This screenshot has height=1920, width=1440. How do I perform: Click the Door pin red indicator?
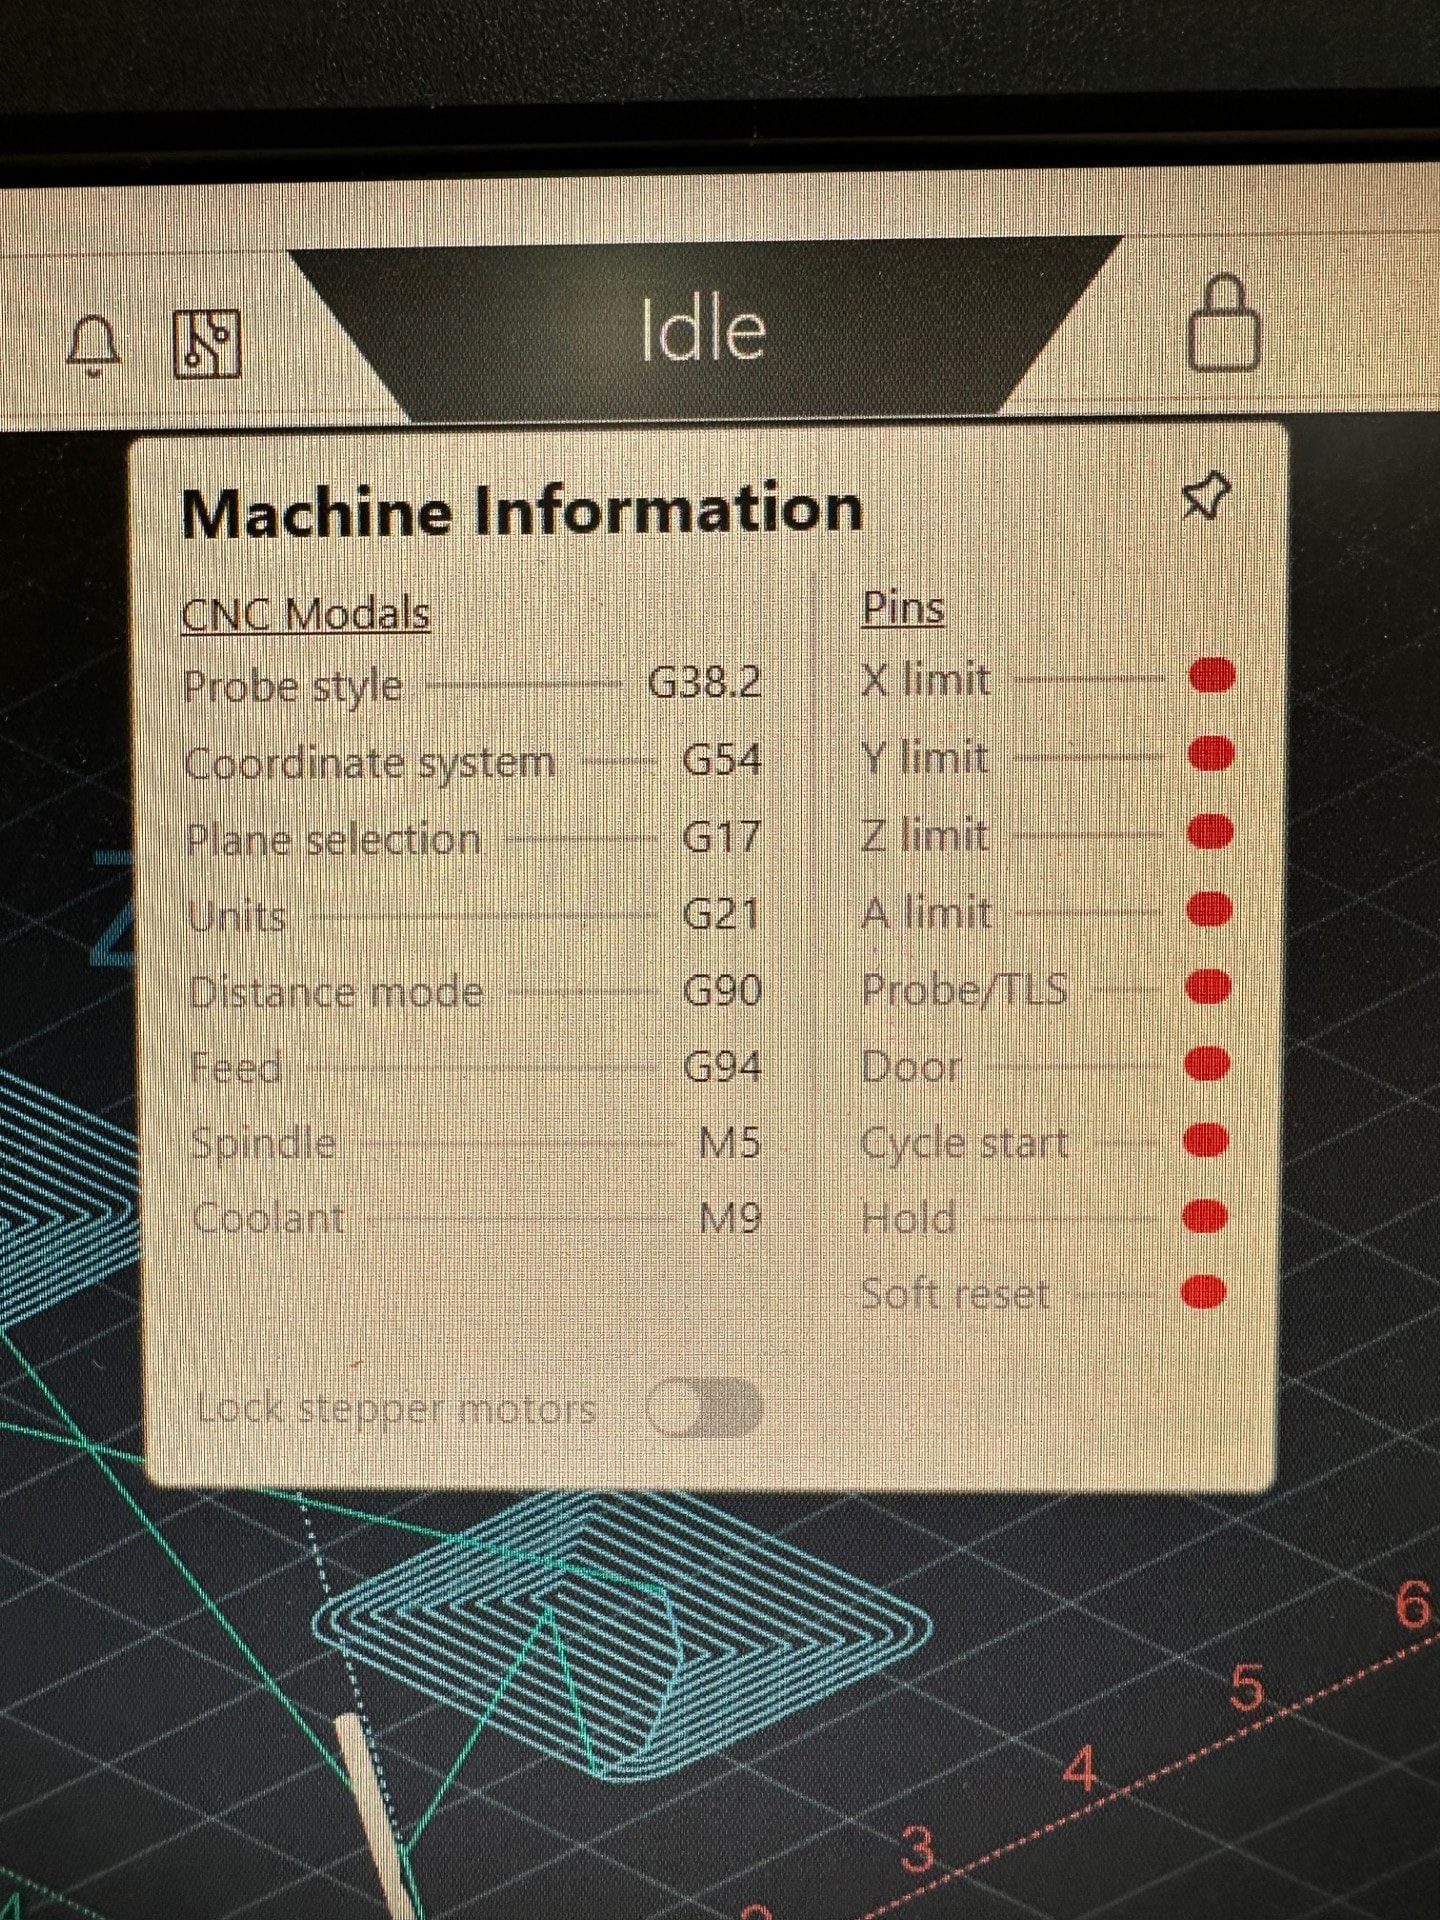1208,1063
